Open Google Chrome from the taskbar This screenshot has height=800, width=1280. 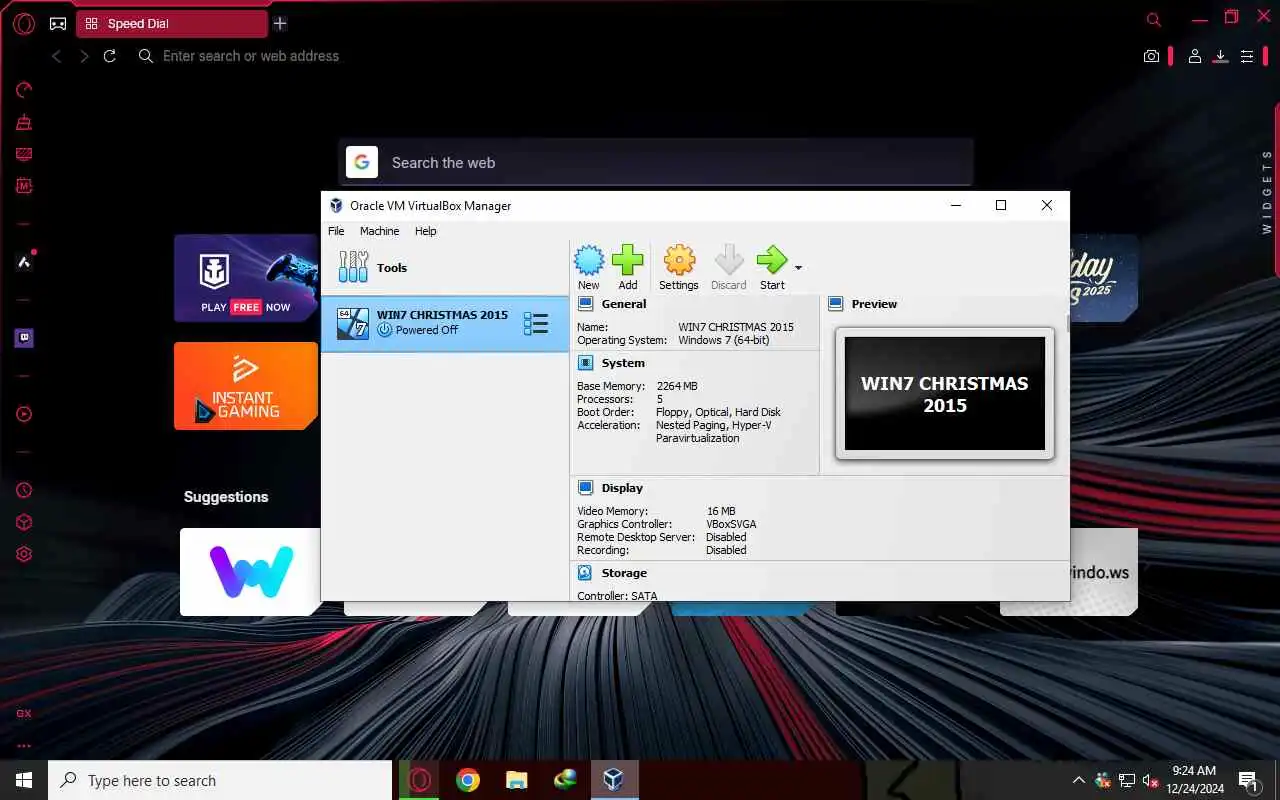[x=467, y=780]
